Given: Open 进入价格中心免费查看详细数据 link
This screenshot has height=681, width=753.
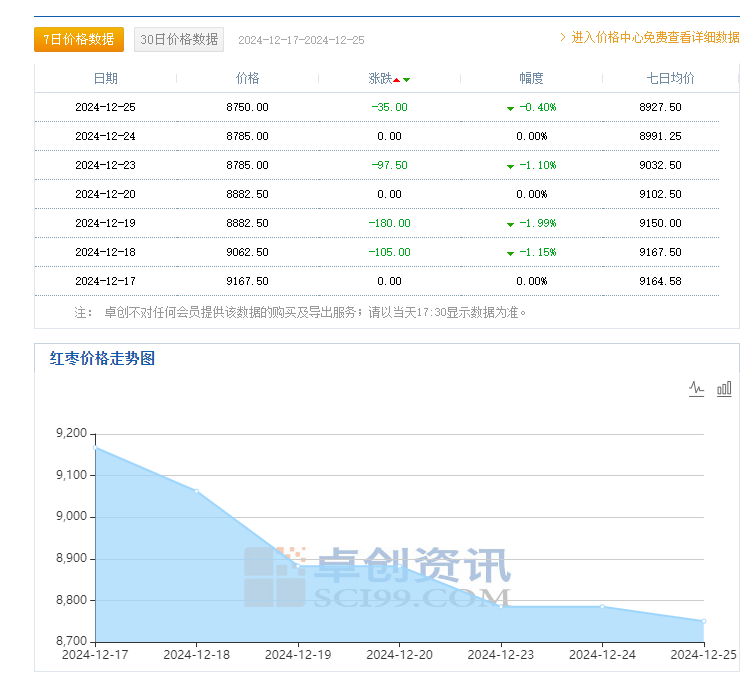Looking at the screenshot, I should (655, 37).
